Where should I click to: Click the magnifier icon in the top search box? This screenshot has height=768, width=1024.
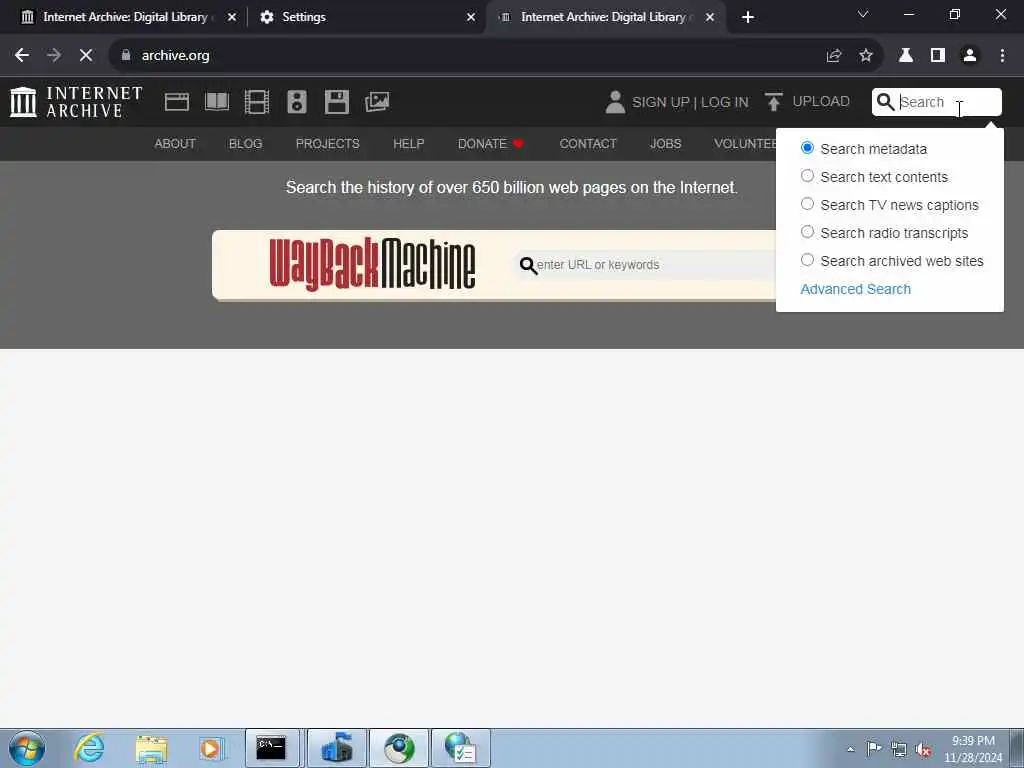click(x=885, y=102)
